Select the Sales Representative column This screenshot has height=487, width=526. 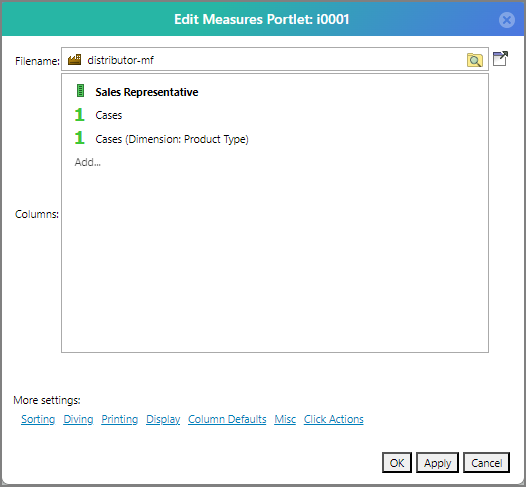tap(147, 92)
